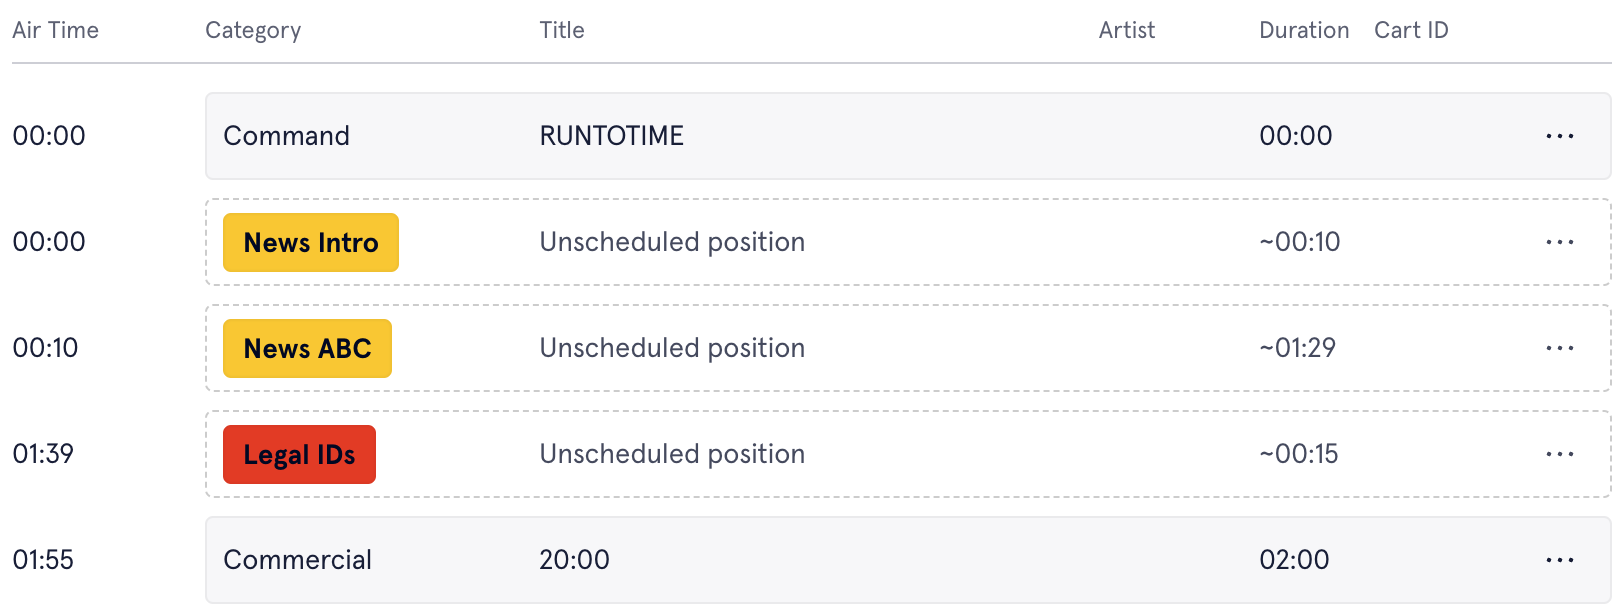Click the red Legal IDs tag
1618x612 pixels.
click(299, 454)
